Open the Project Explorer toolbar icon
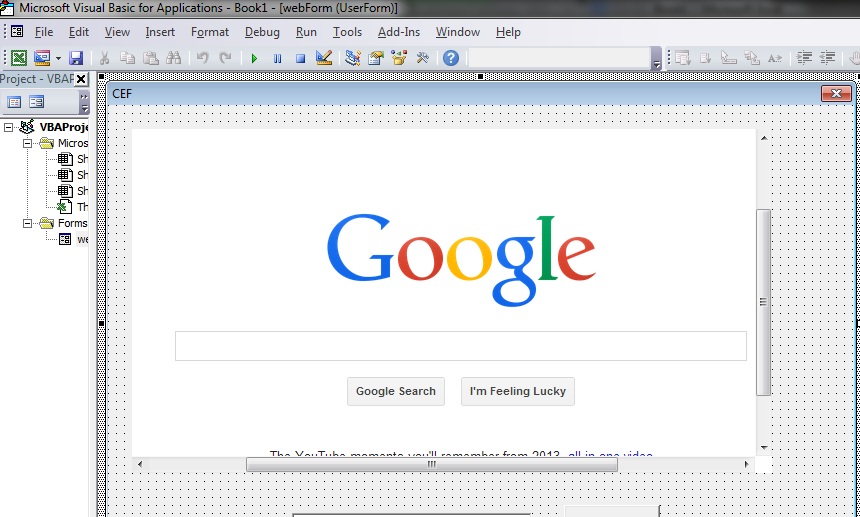860x517 pixels. pos(353,58)
